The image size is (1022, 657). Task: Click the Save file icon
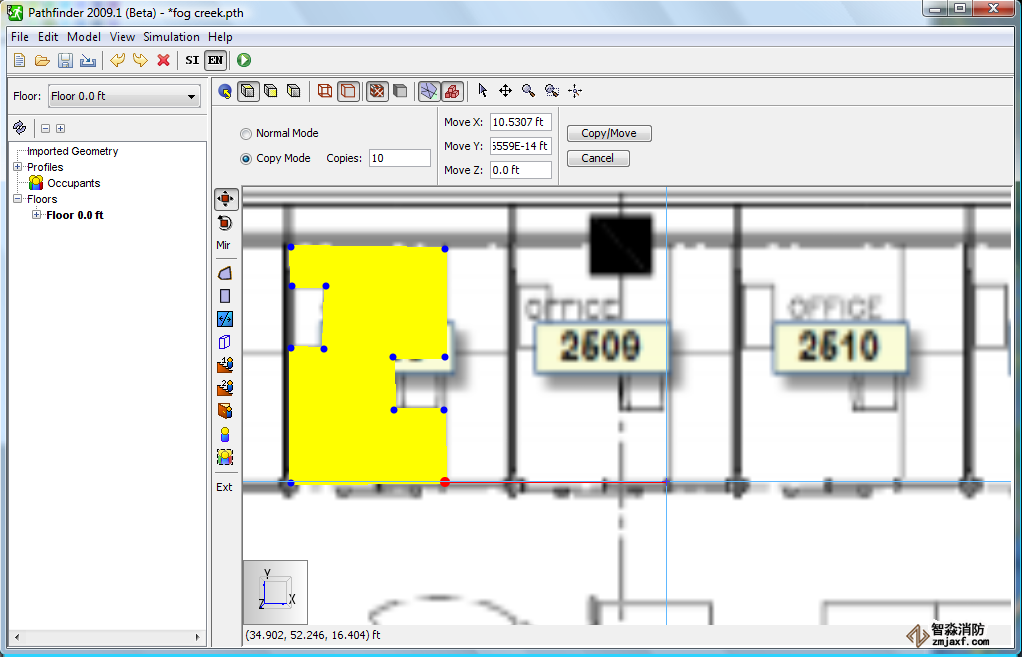click(x=65, y=61)
